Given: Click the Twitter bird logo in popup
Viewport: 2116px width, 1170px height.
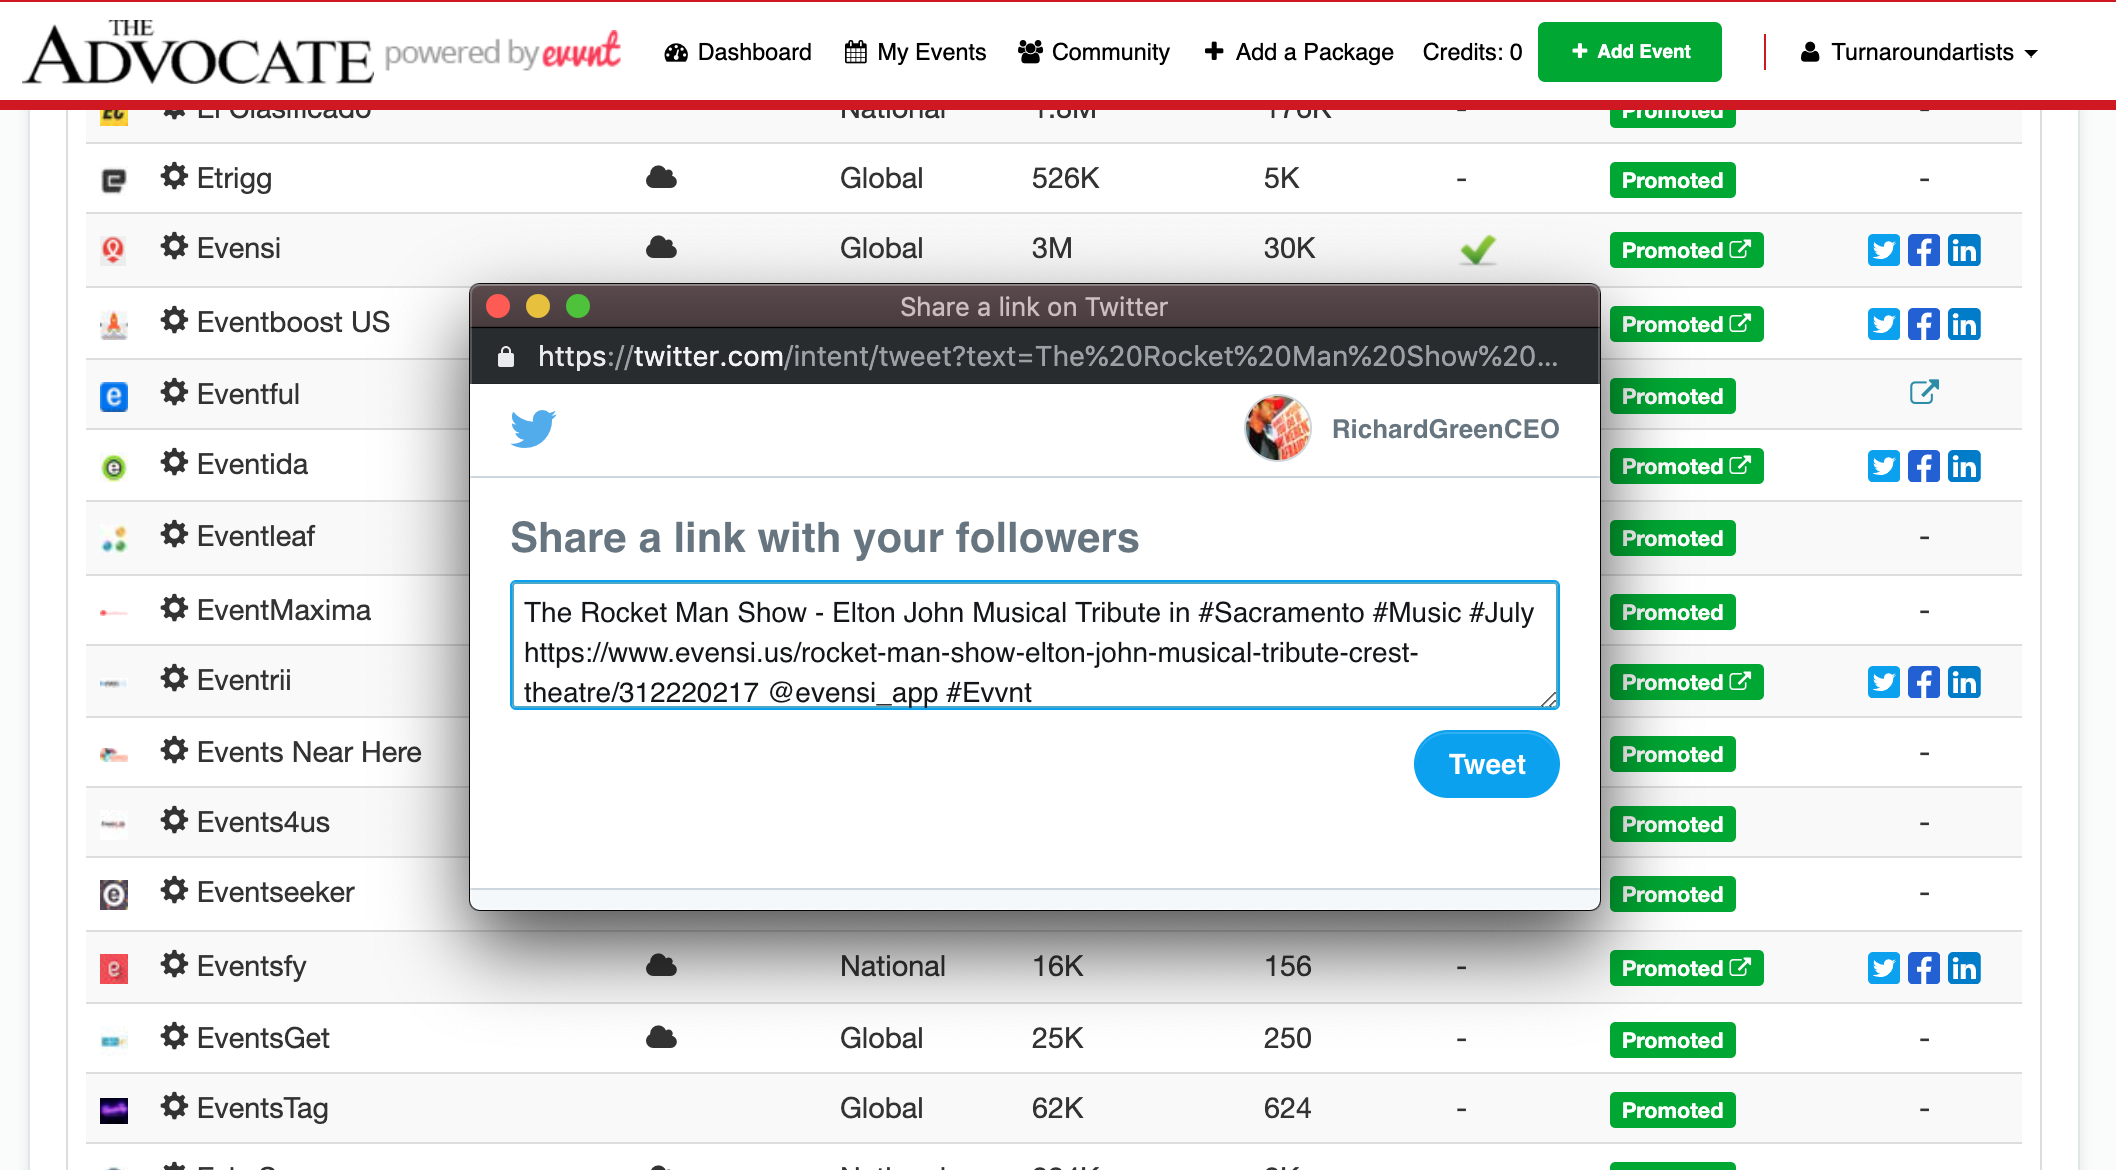Looking at the screenshot, I should [x=533, y=428].
